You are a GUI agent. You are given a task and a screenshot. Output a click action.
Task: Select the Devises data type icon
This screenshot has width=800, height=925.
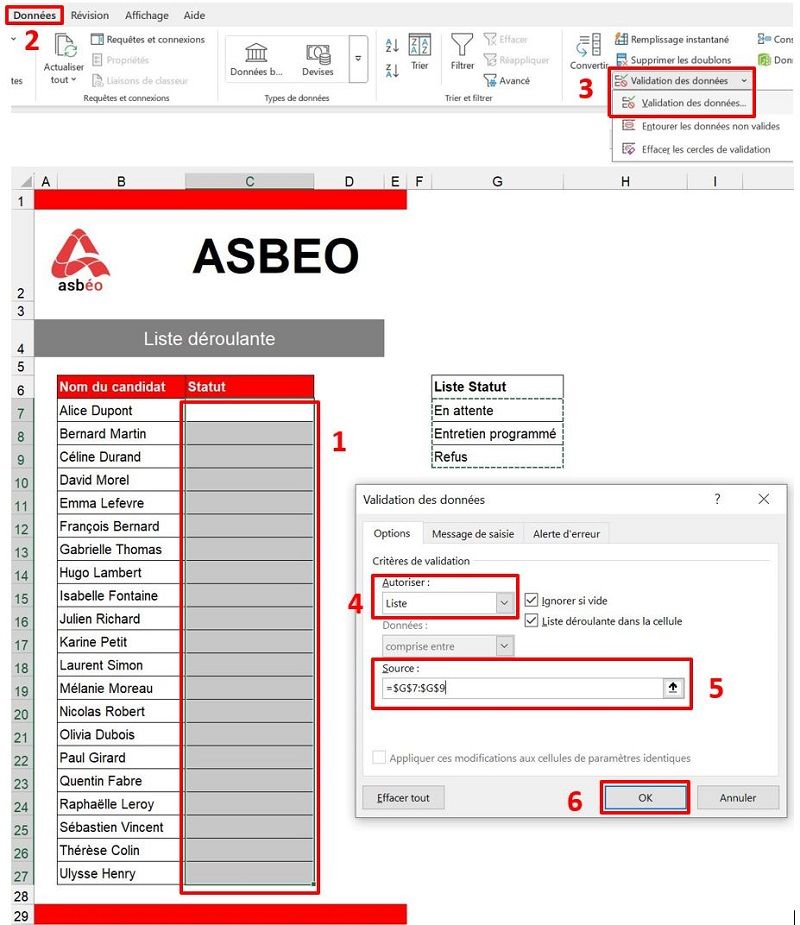tap(318, 55)
